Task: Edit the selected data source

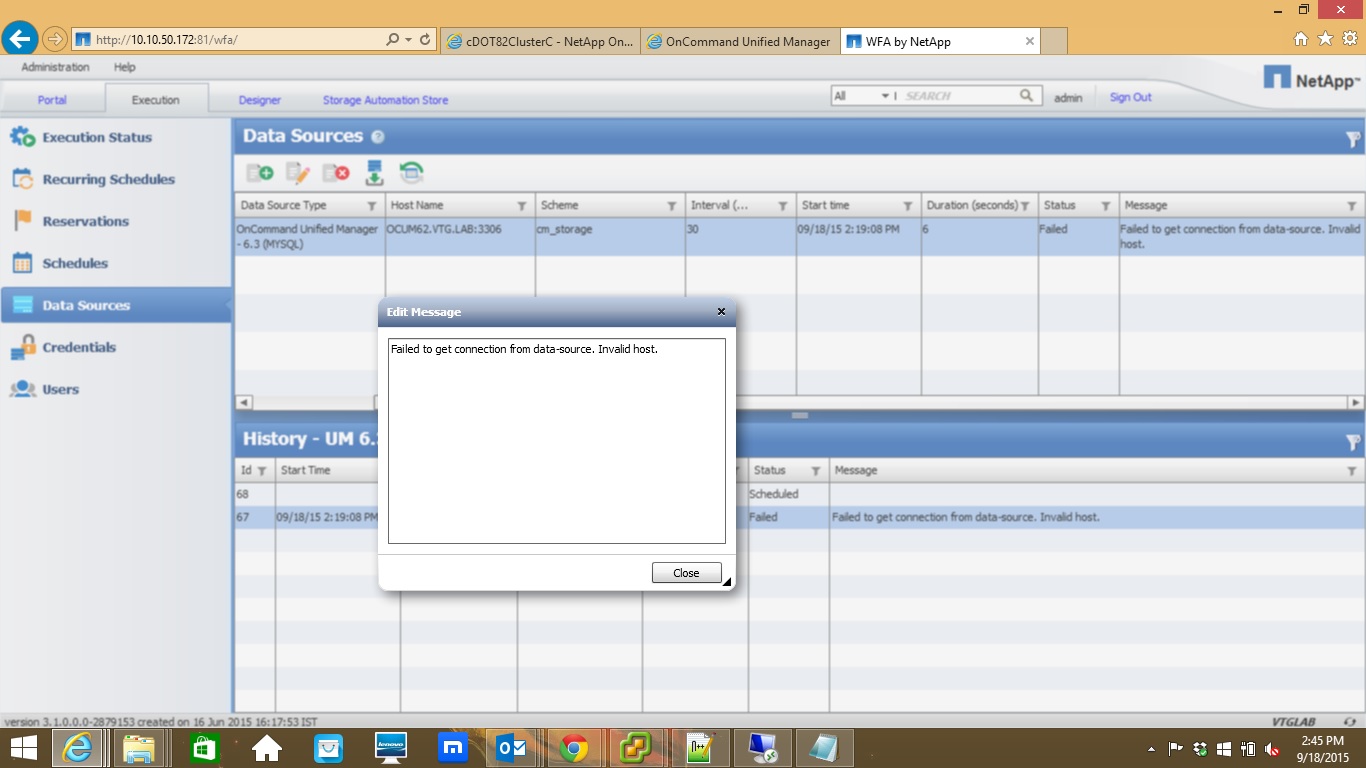Action: [298, 172]
